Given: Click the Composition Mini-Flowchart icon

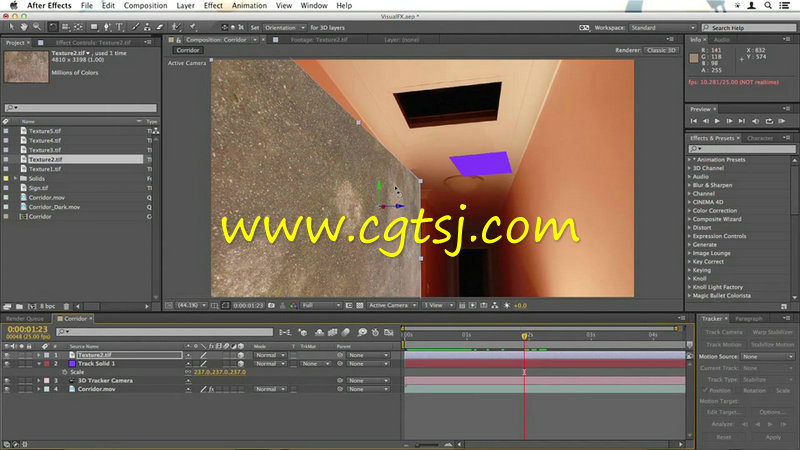Looking at the screenshot, I should click(x=285, y=332).
